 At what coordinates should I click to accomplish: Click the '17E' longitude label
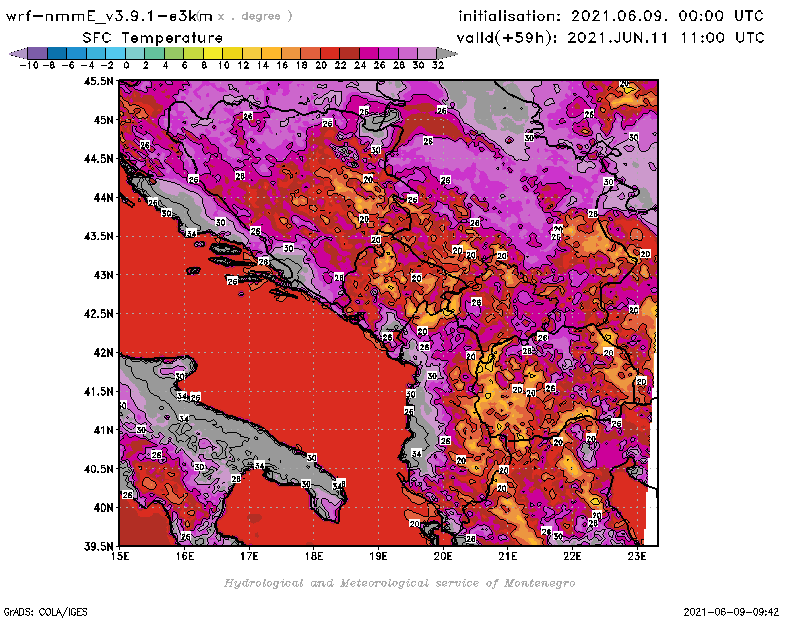point(249,556)
